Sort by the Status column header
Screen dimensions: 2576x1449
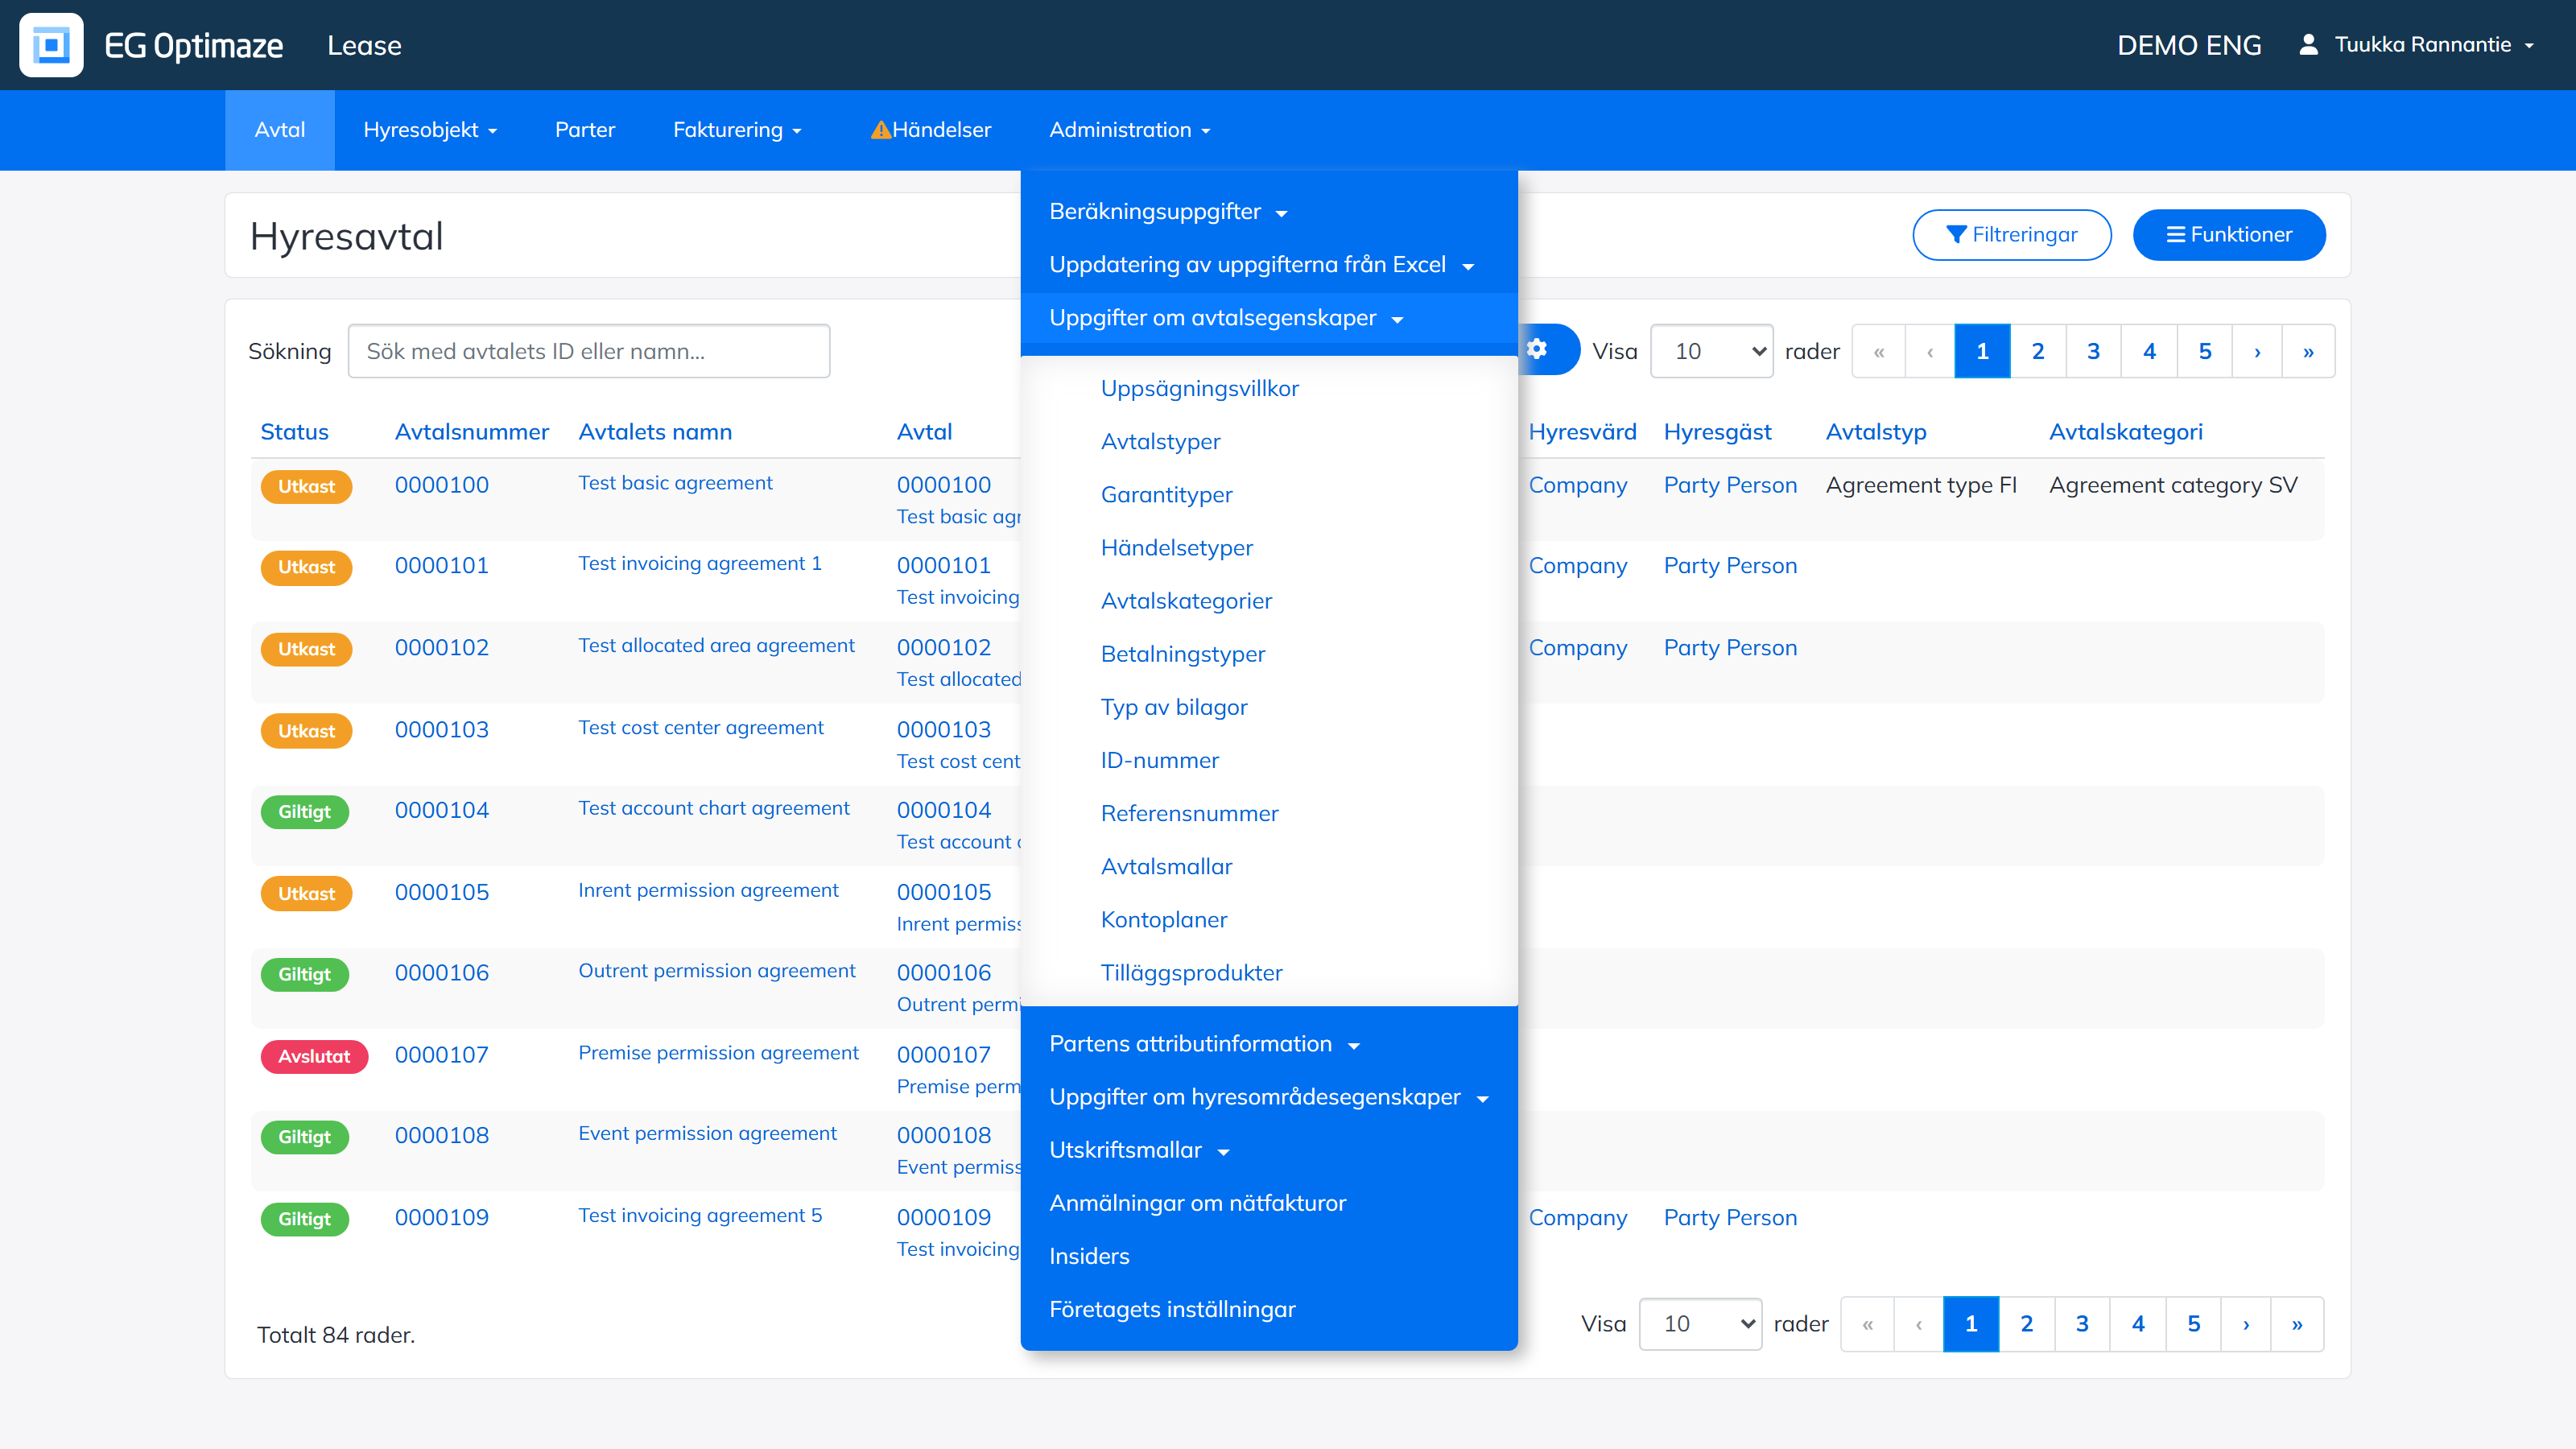coord(294,432)
